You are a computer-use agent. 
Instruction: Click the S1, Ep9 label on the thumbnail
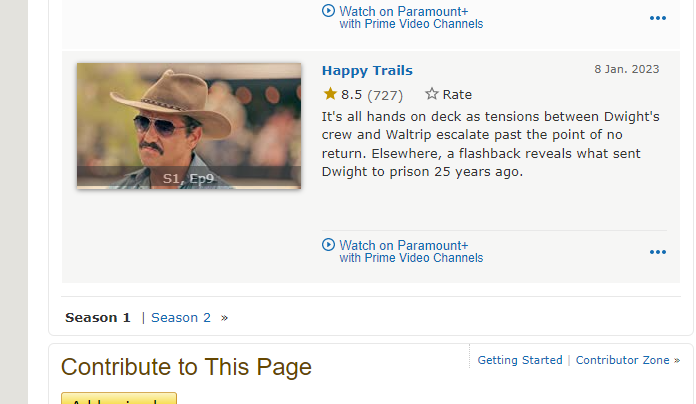click(188, 179)
